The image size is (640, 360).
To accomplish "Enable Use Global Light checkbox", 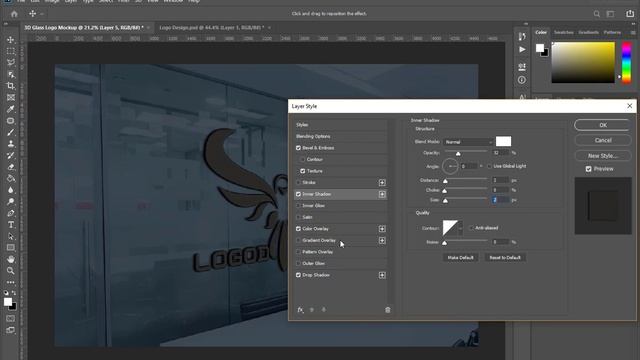I will (489, 166).
